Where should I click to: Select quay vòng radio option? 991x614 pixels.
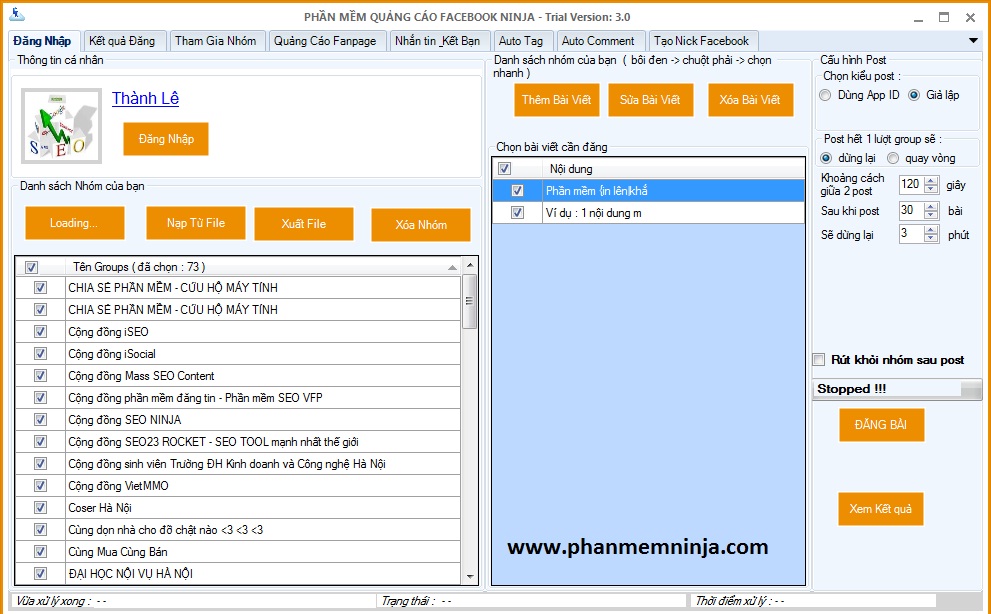coord(893,158)
